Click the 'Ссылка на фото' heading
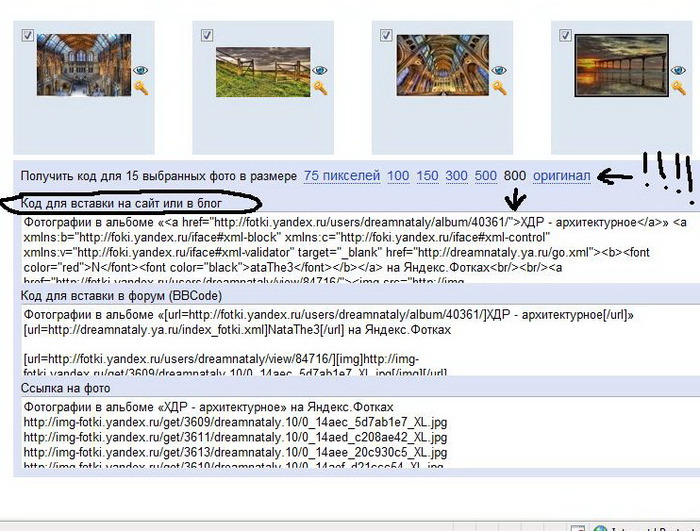The height and width of the screenshot is (531, 700). tap(66, 388)
